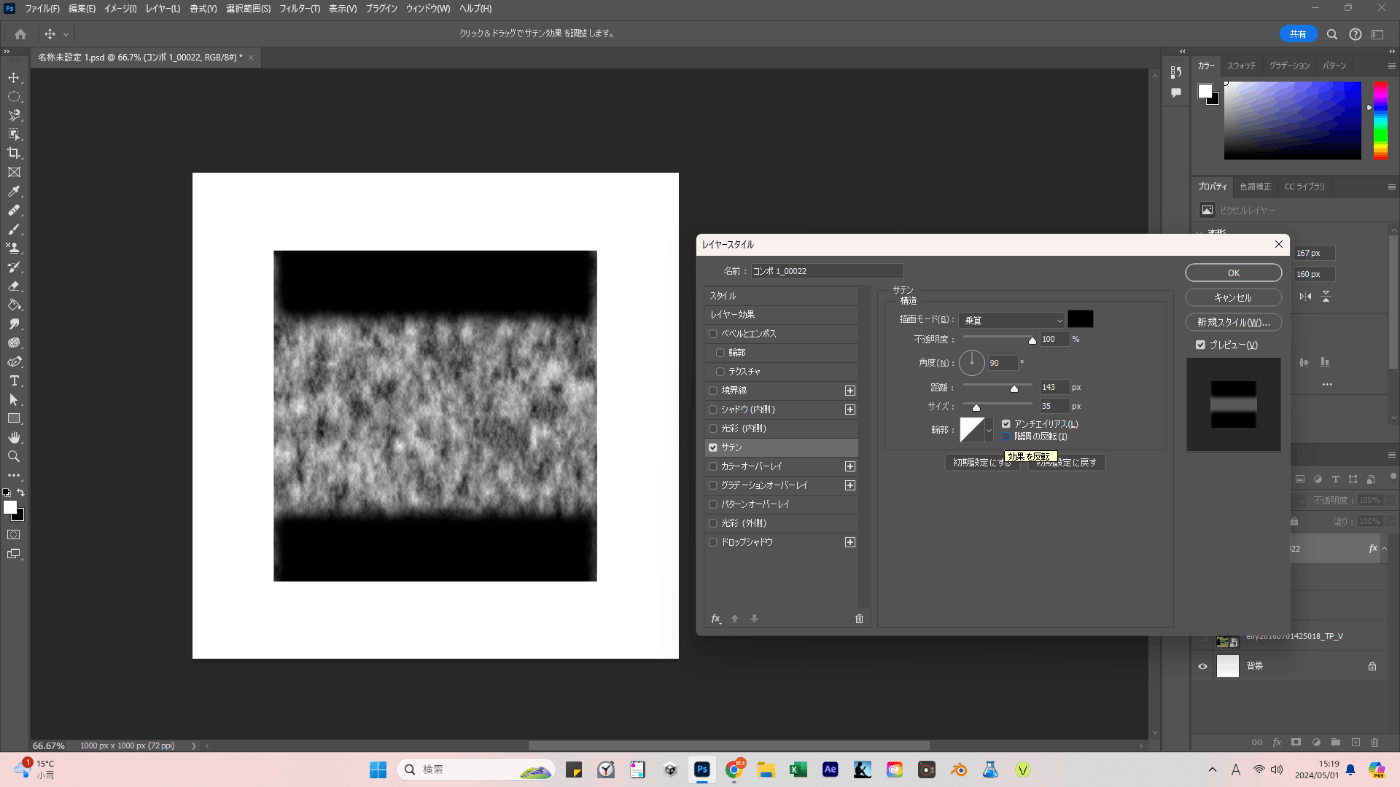Enable the ドロップシャドウ checkbox

coord(713,542)
